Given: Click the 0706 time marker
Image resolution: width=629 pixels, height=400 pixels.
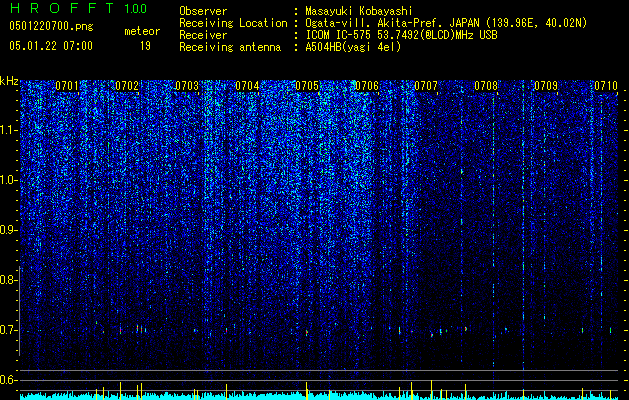Looking at the screenshot, I should pos(367,86).
